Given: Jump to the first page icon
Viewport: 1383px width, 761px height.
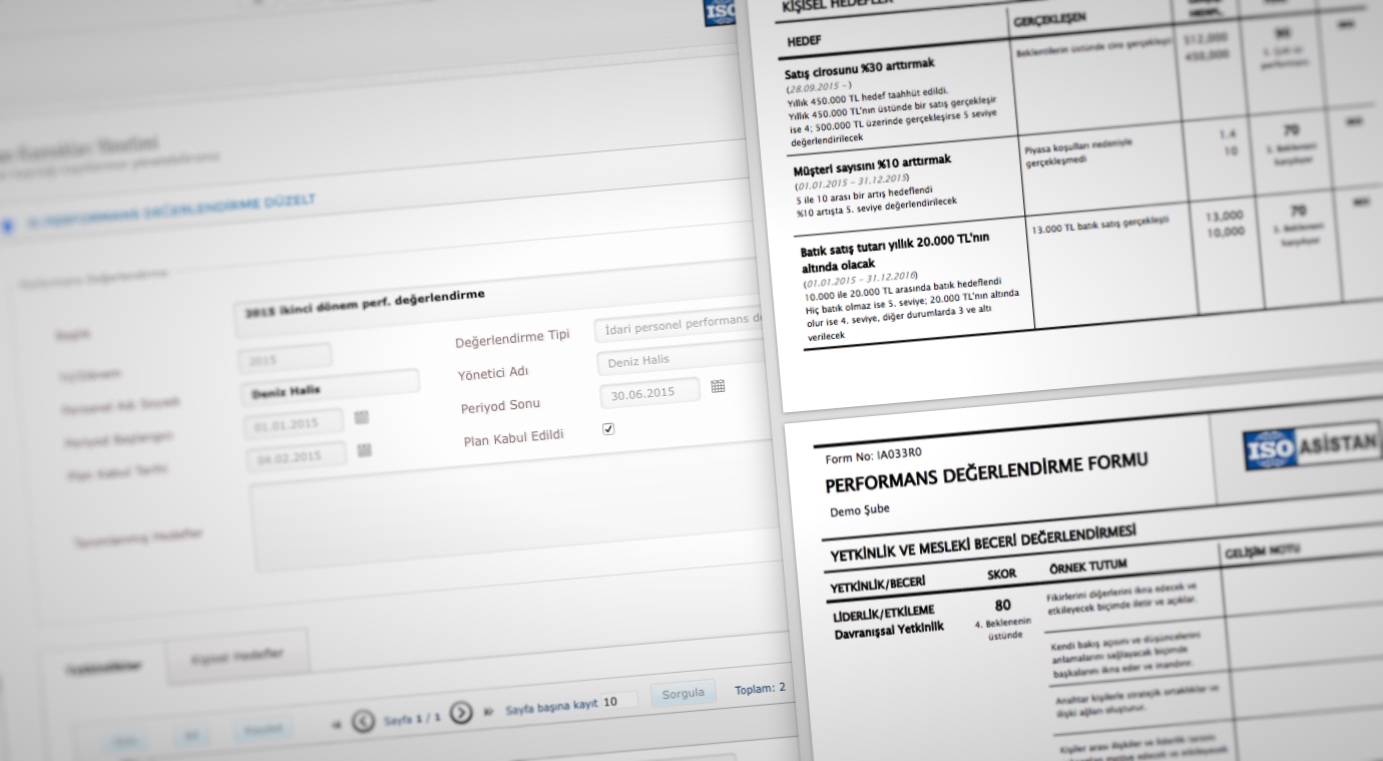Looking at the screenshot, I should pos(338,722).
